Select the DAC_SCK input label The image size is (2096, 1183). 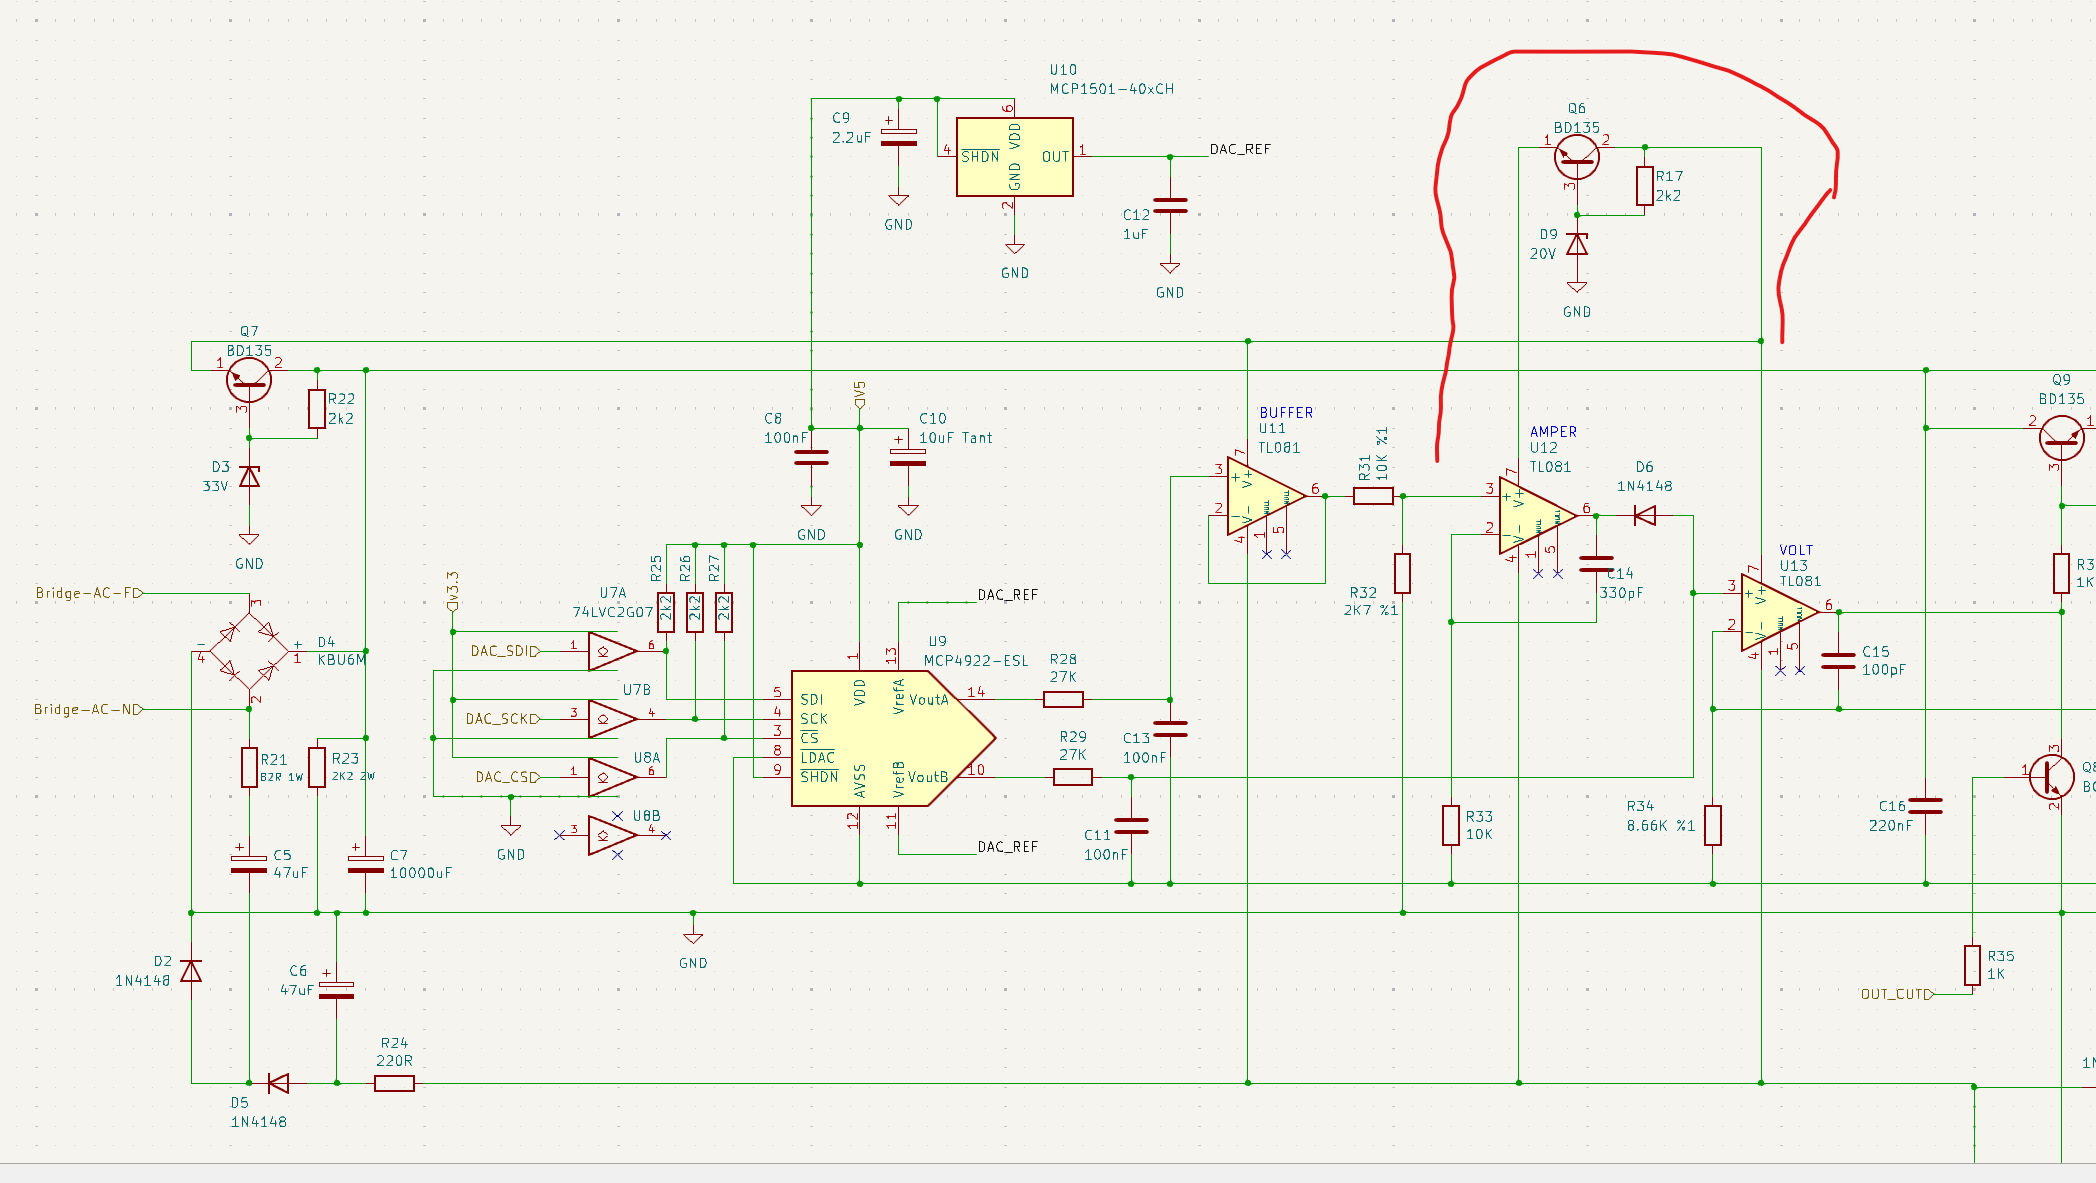pyautogui.click(x=503, y=719)
